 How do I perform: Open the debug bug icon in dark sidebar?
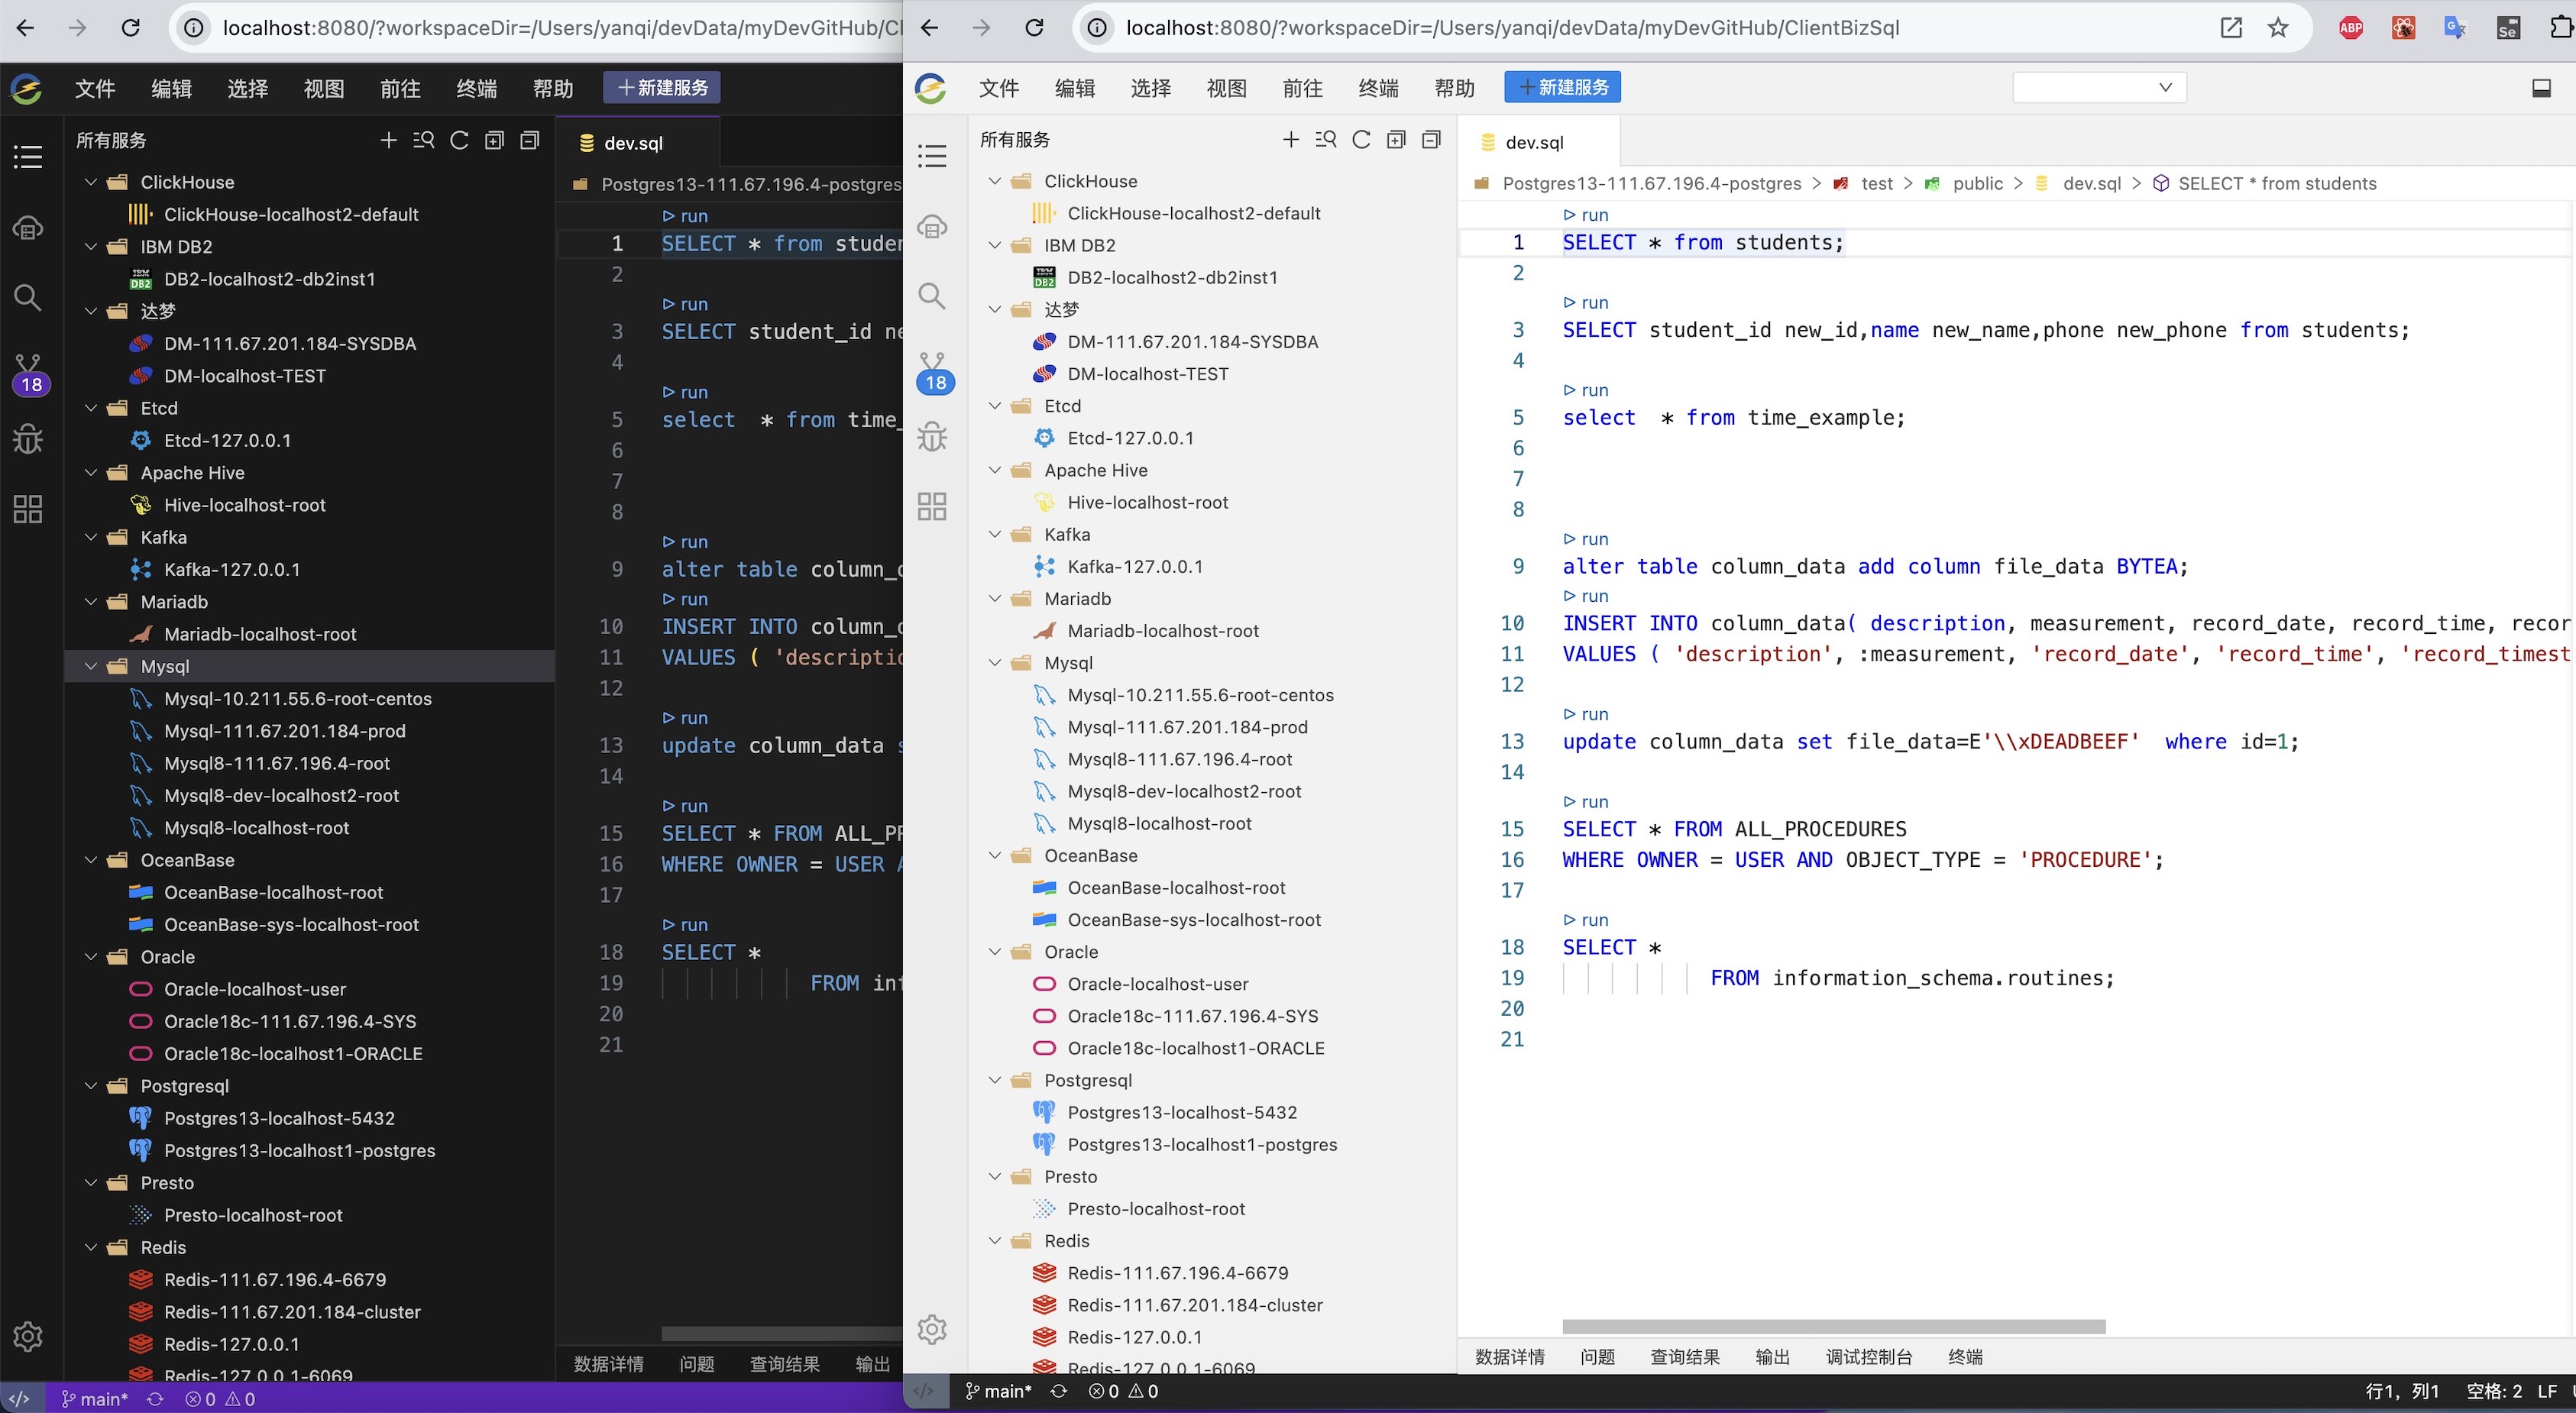28,439
